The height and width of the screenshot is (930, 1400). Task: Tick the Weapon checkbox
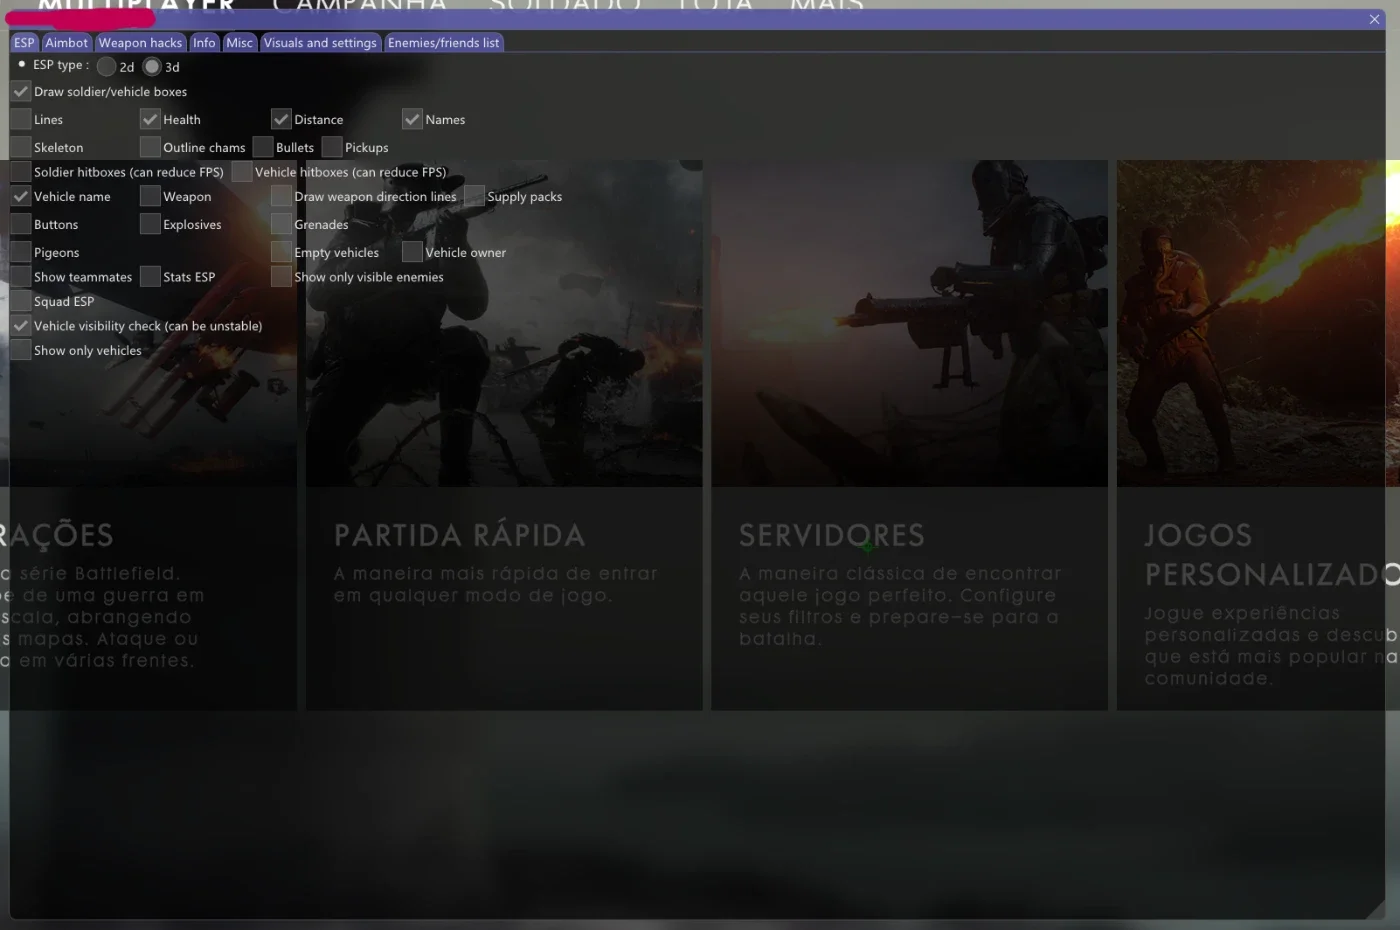click(x=150, y=196)
